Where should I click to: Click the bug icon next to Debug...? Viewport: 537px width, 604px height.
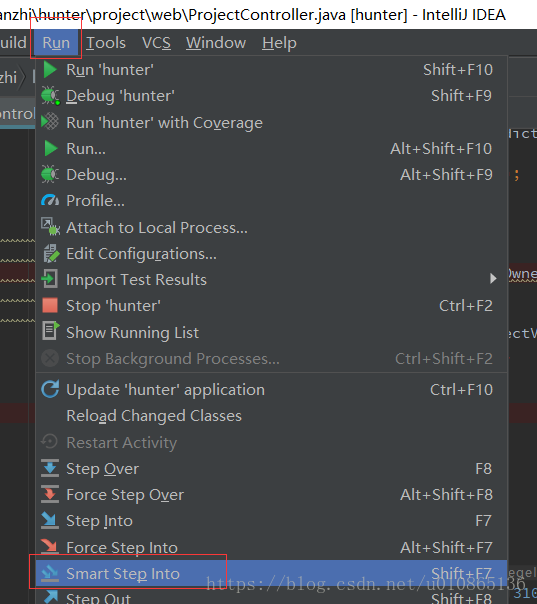point(50,174)
